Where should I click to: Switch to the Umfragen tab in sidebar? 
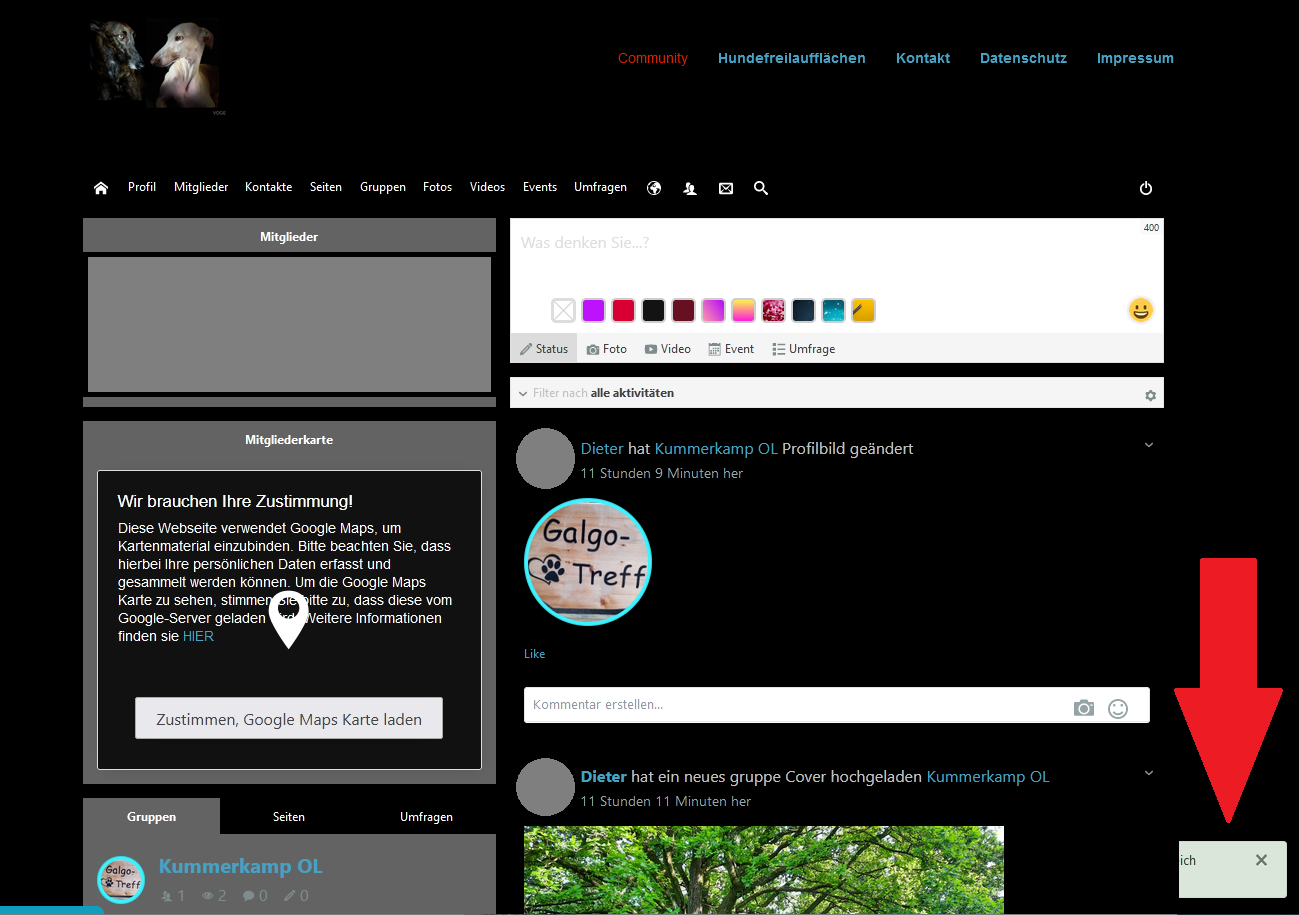[426, 817]
